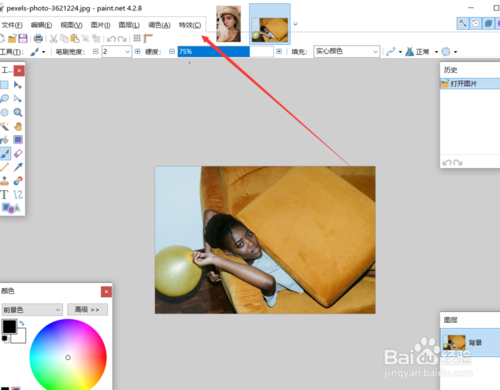The width and height of the screenshot is (500, 390).
Task: Select the Move Selection tool
Action: pyautogui.click(x=18, y=99)
